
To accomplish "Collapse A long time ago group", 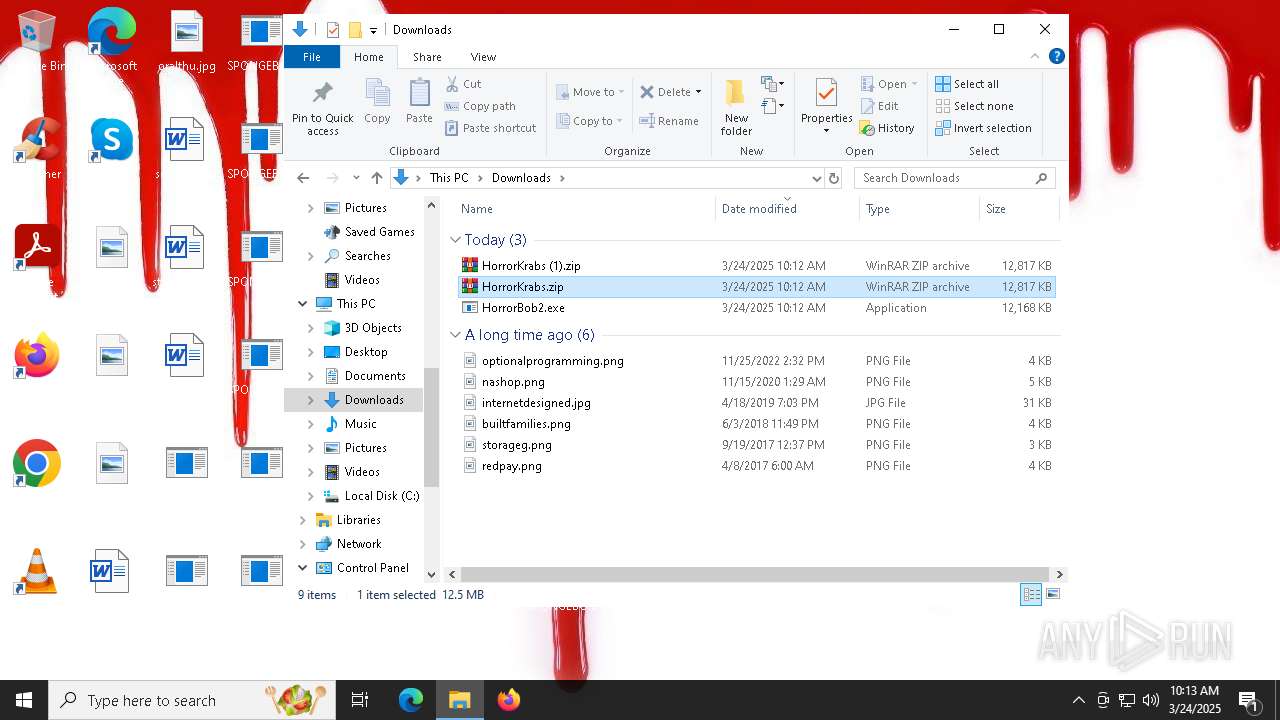I will pyautogui.click(x=456, y=335).
